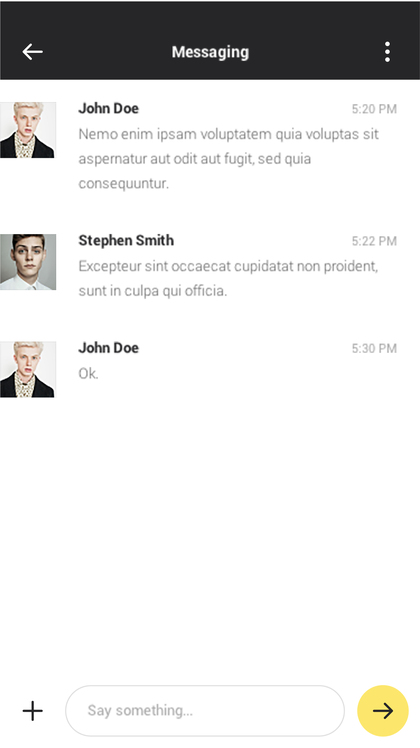Tap 'sunt in culpa qui officia' line
The width and height of the screenshot is (420, 748).
153,291
